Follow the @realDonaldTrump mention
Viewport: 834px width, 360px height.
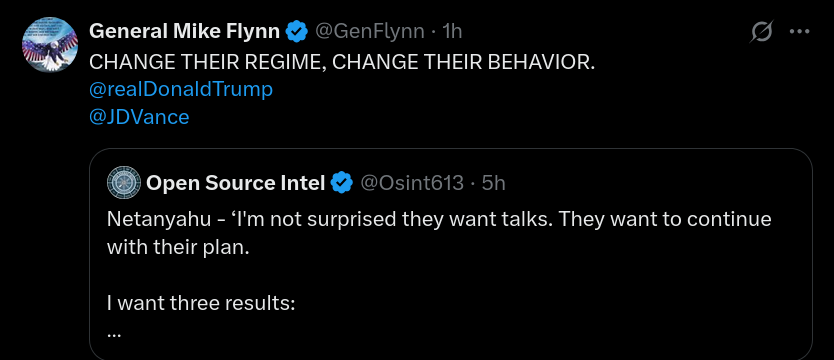(181, 89)
